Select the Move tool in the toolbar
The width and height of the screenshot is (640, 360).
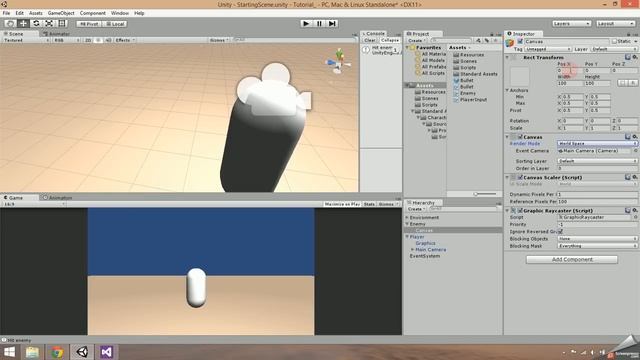coord(23,24)
